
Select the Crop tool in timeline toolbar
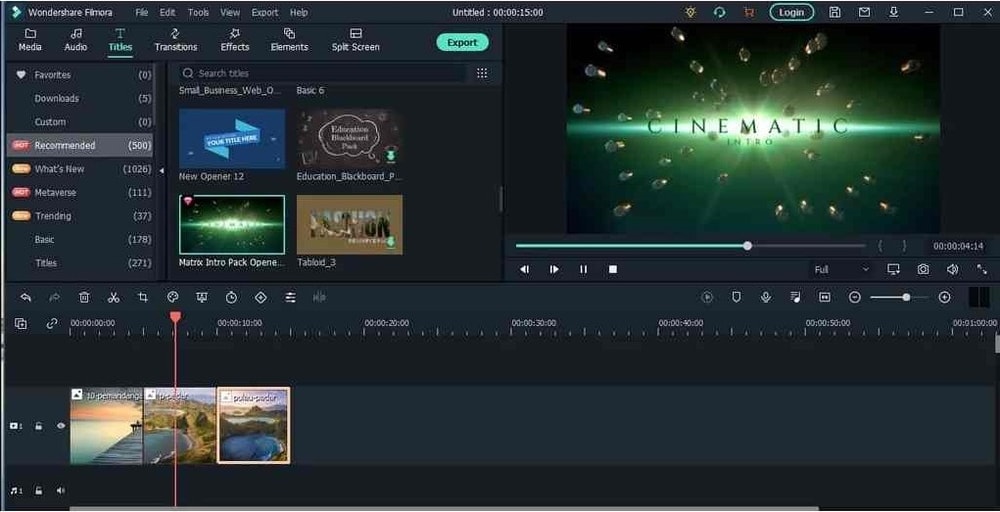pos(143,297)
